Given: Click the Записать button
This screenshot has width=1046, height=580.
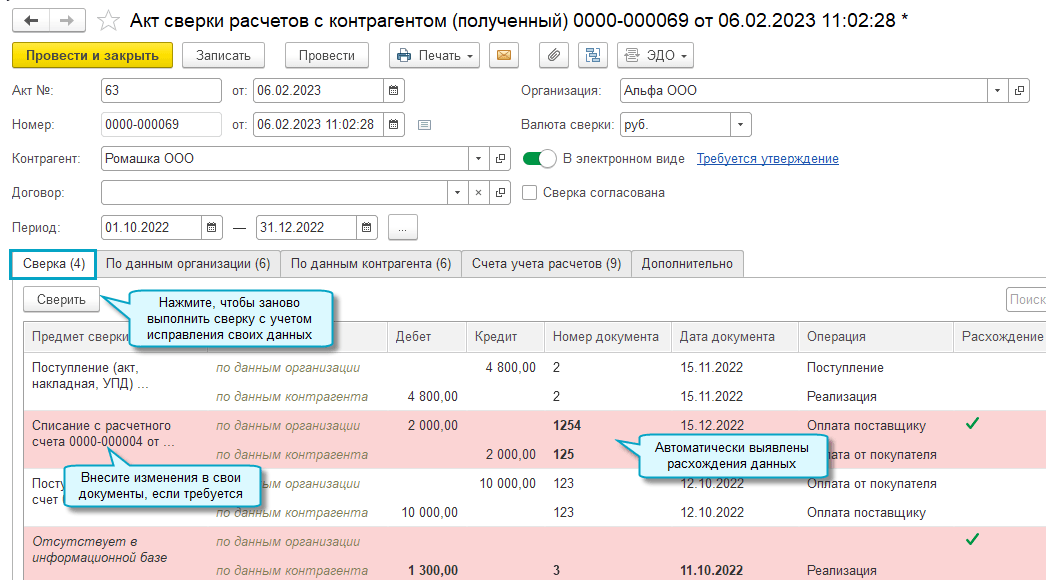Looking at the screenshot, I should click(x=223, y=55).
